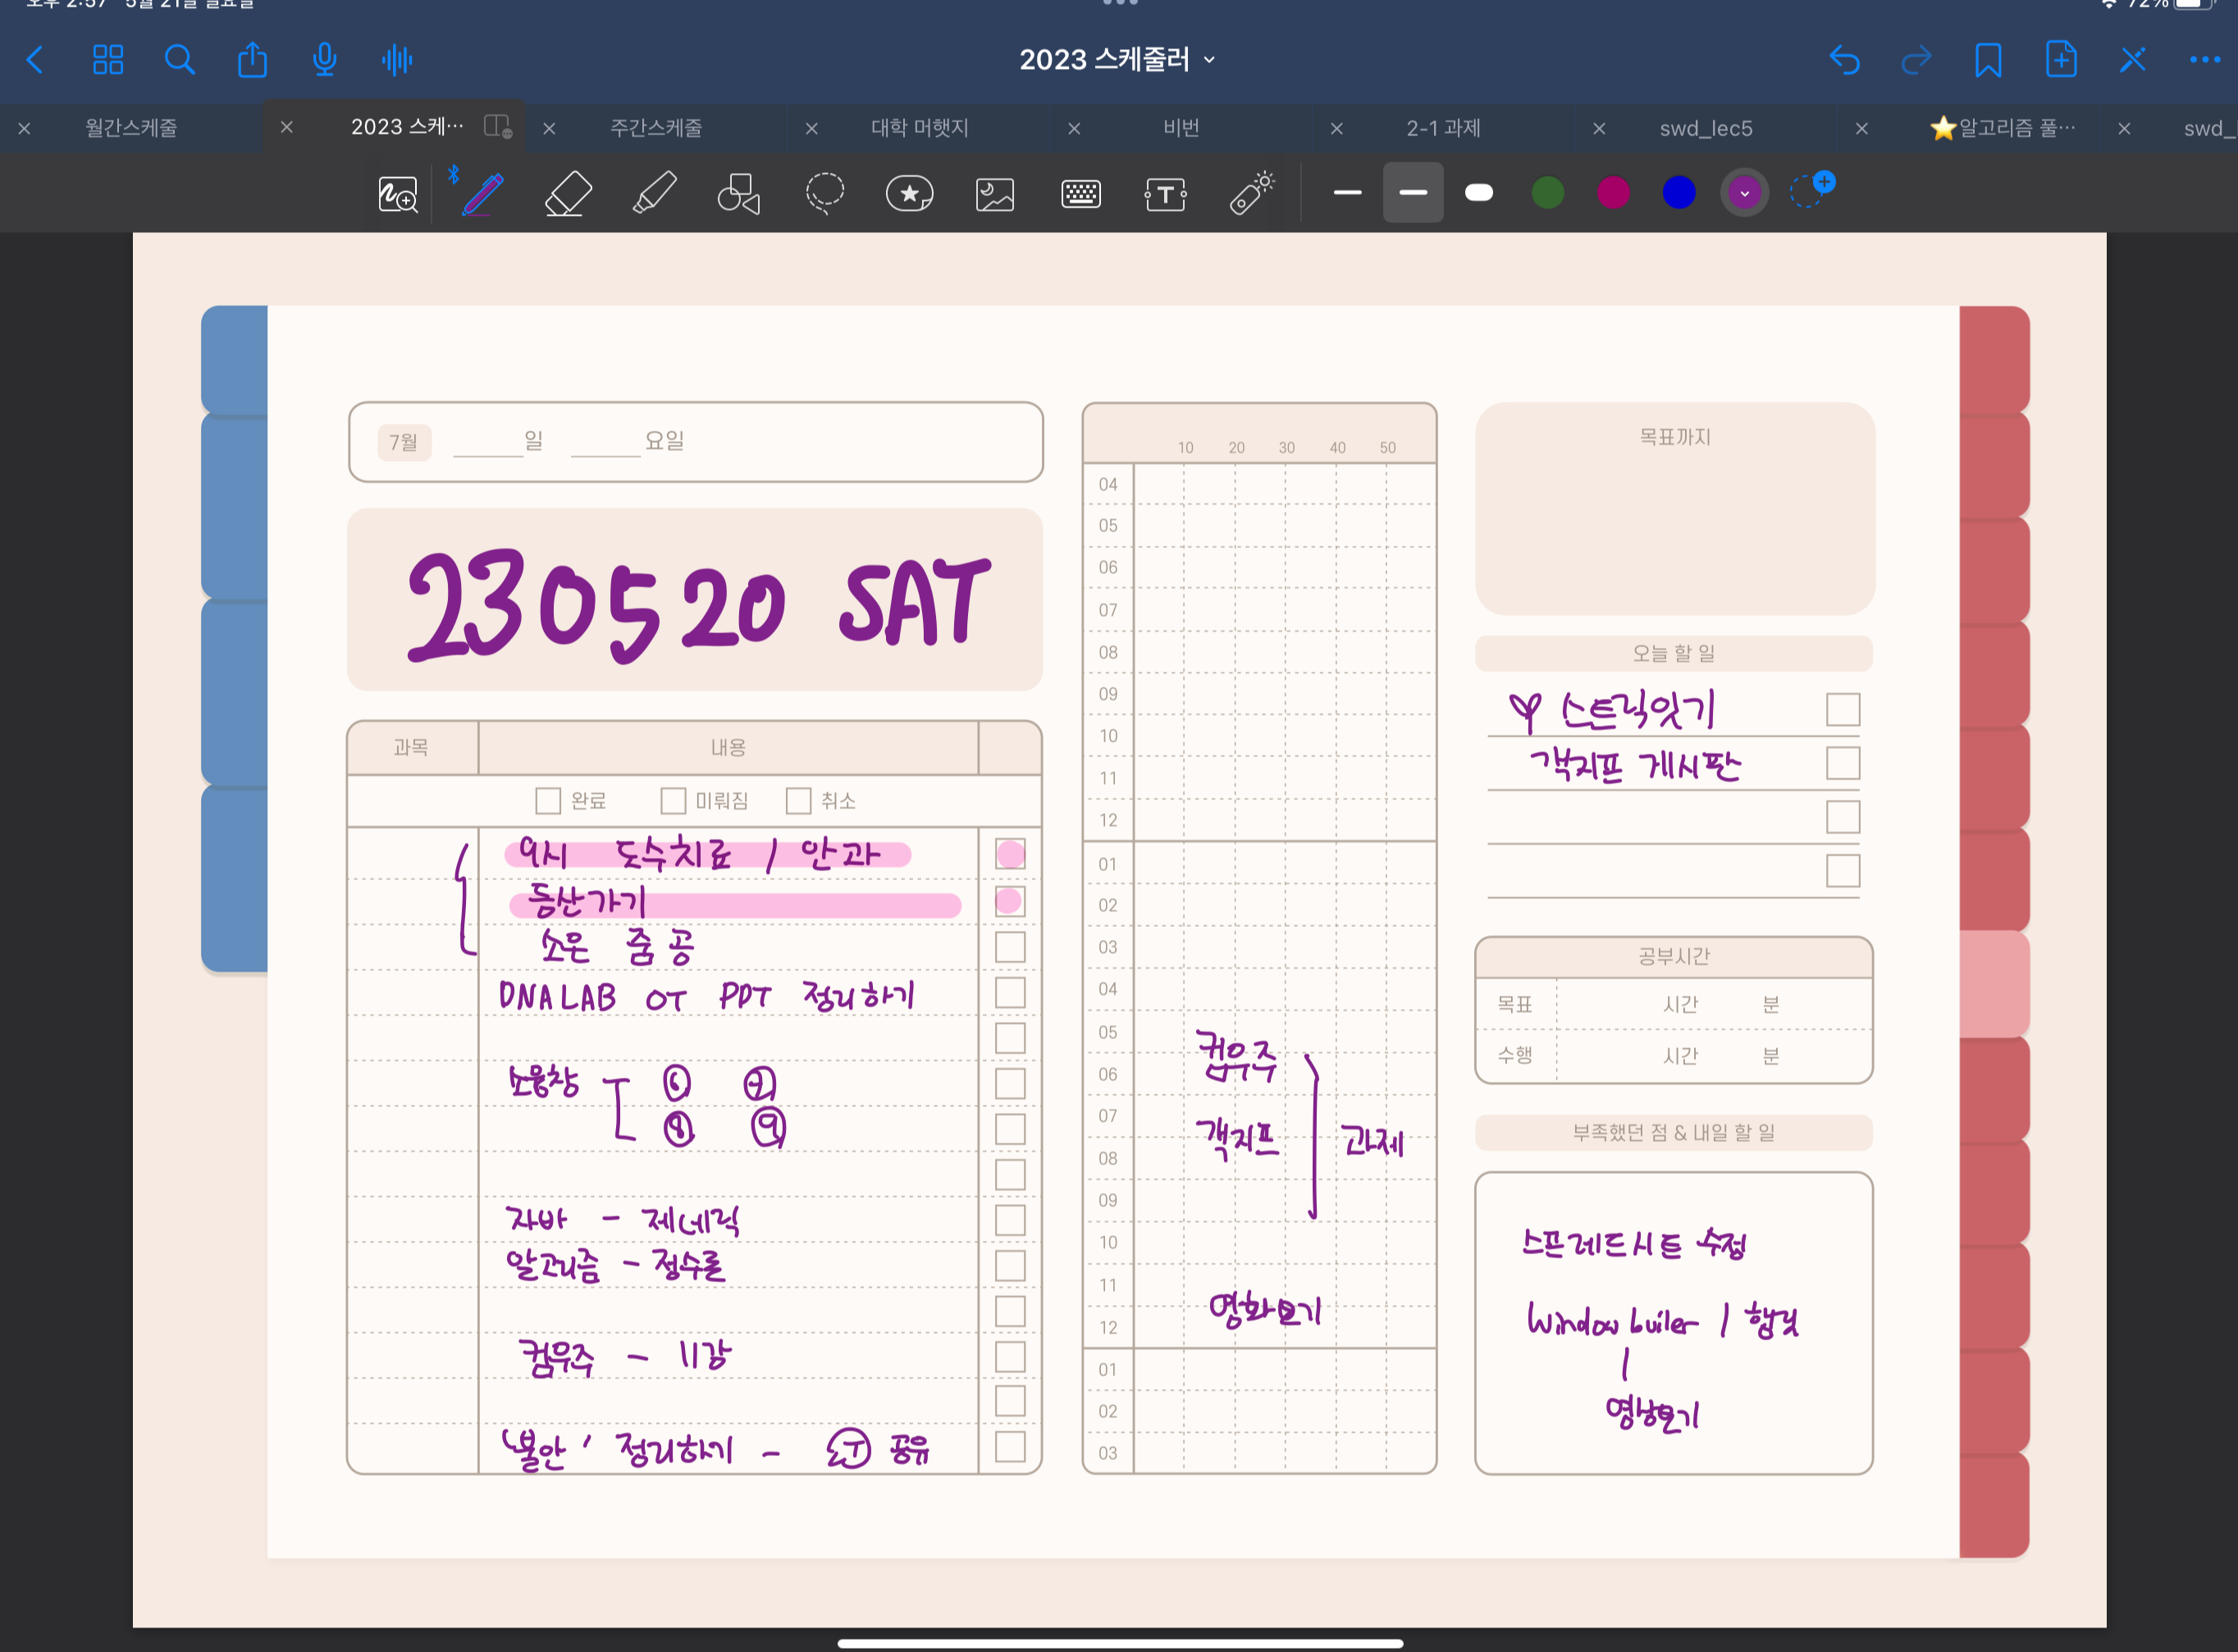The image size is (2238, 1652).
Task: Expand the 2023 스케줄러 title dropdown
Action: (x=1118, y=60)
